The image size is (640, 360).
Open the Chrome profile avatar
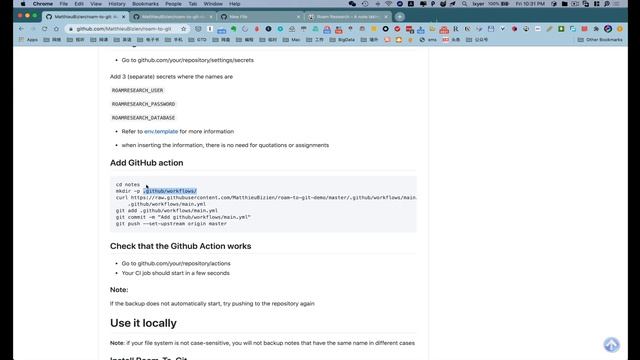click(x=608, y=29)
